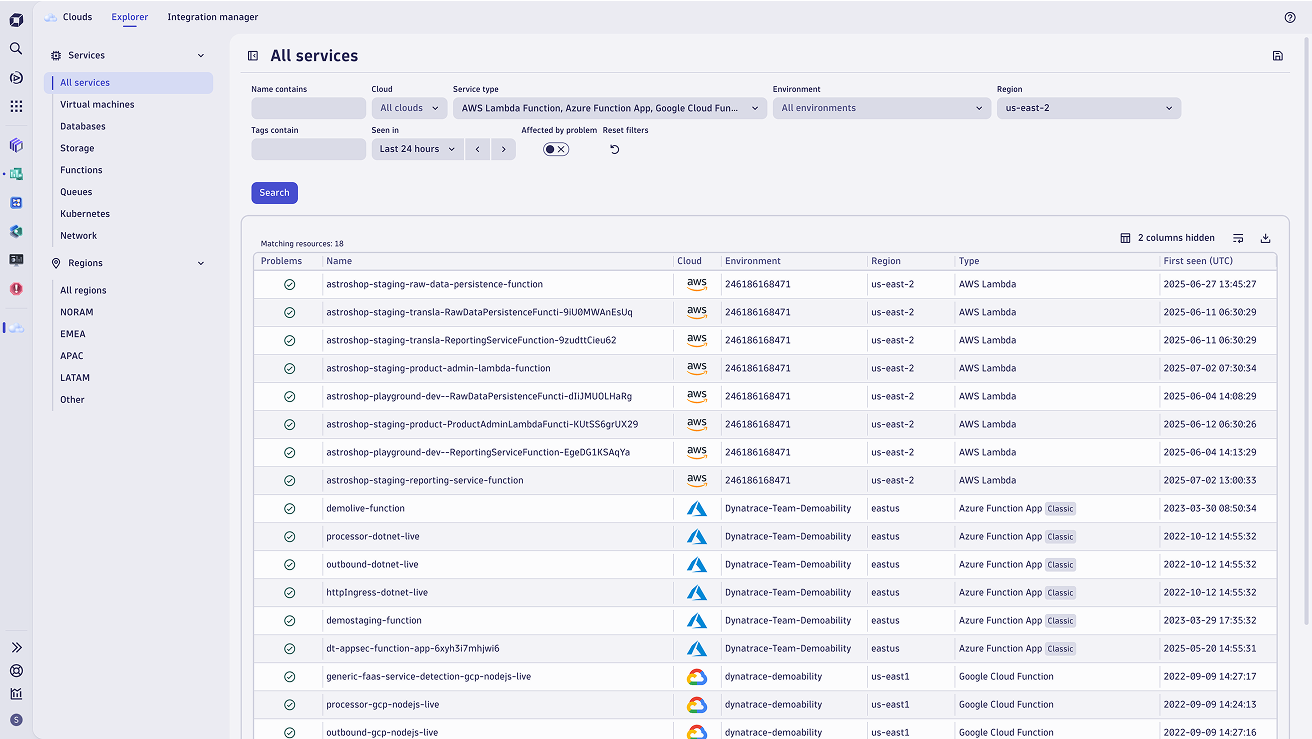1312x739 pixels.
Task: Click the help question mark icon
Action: pos(1289,17)
